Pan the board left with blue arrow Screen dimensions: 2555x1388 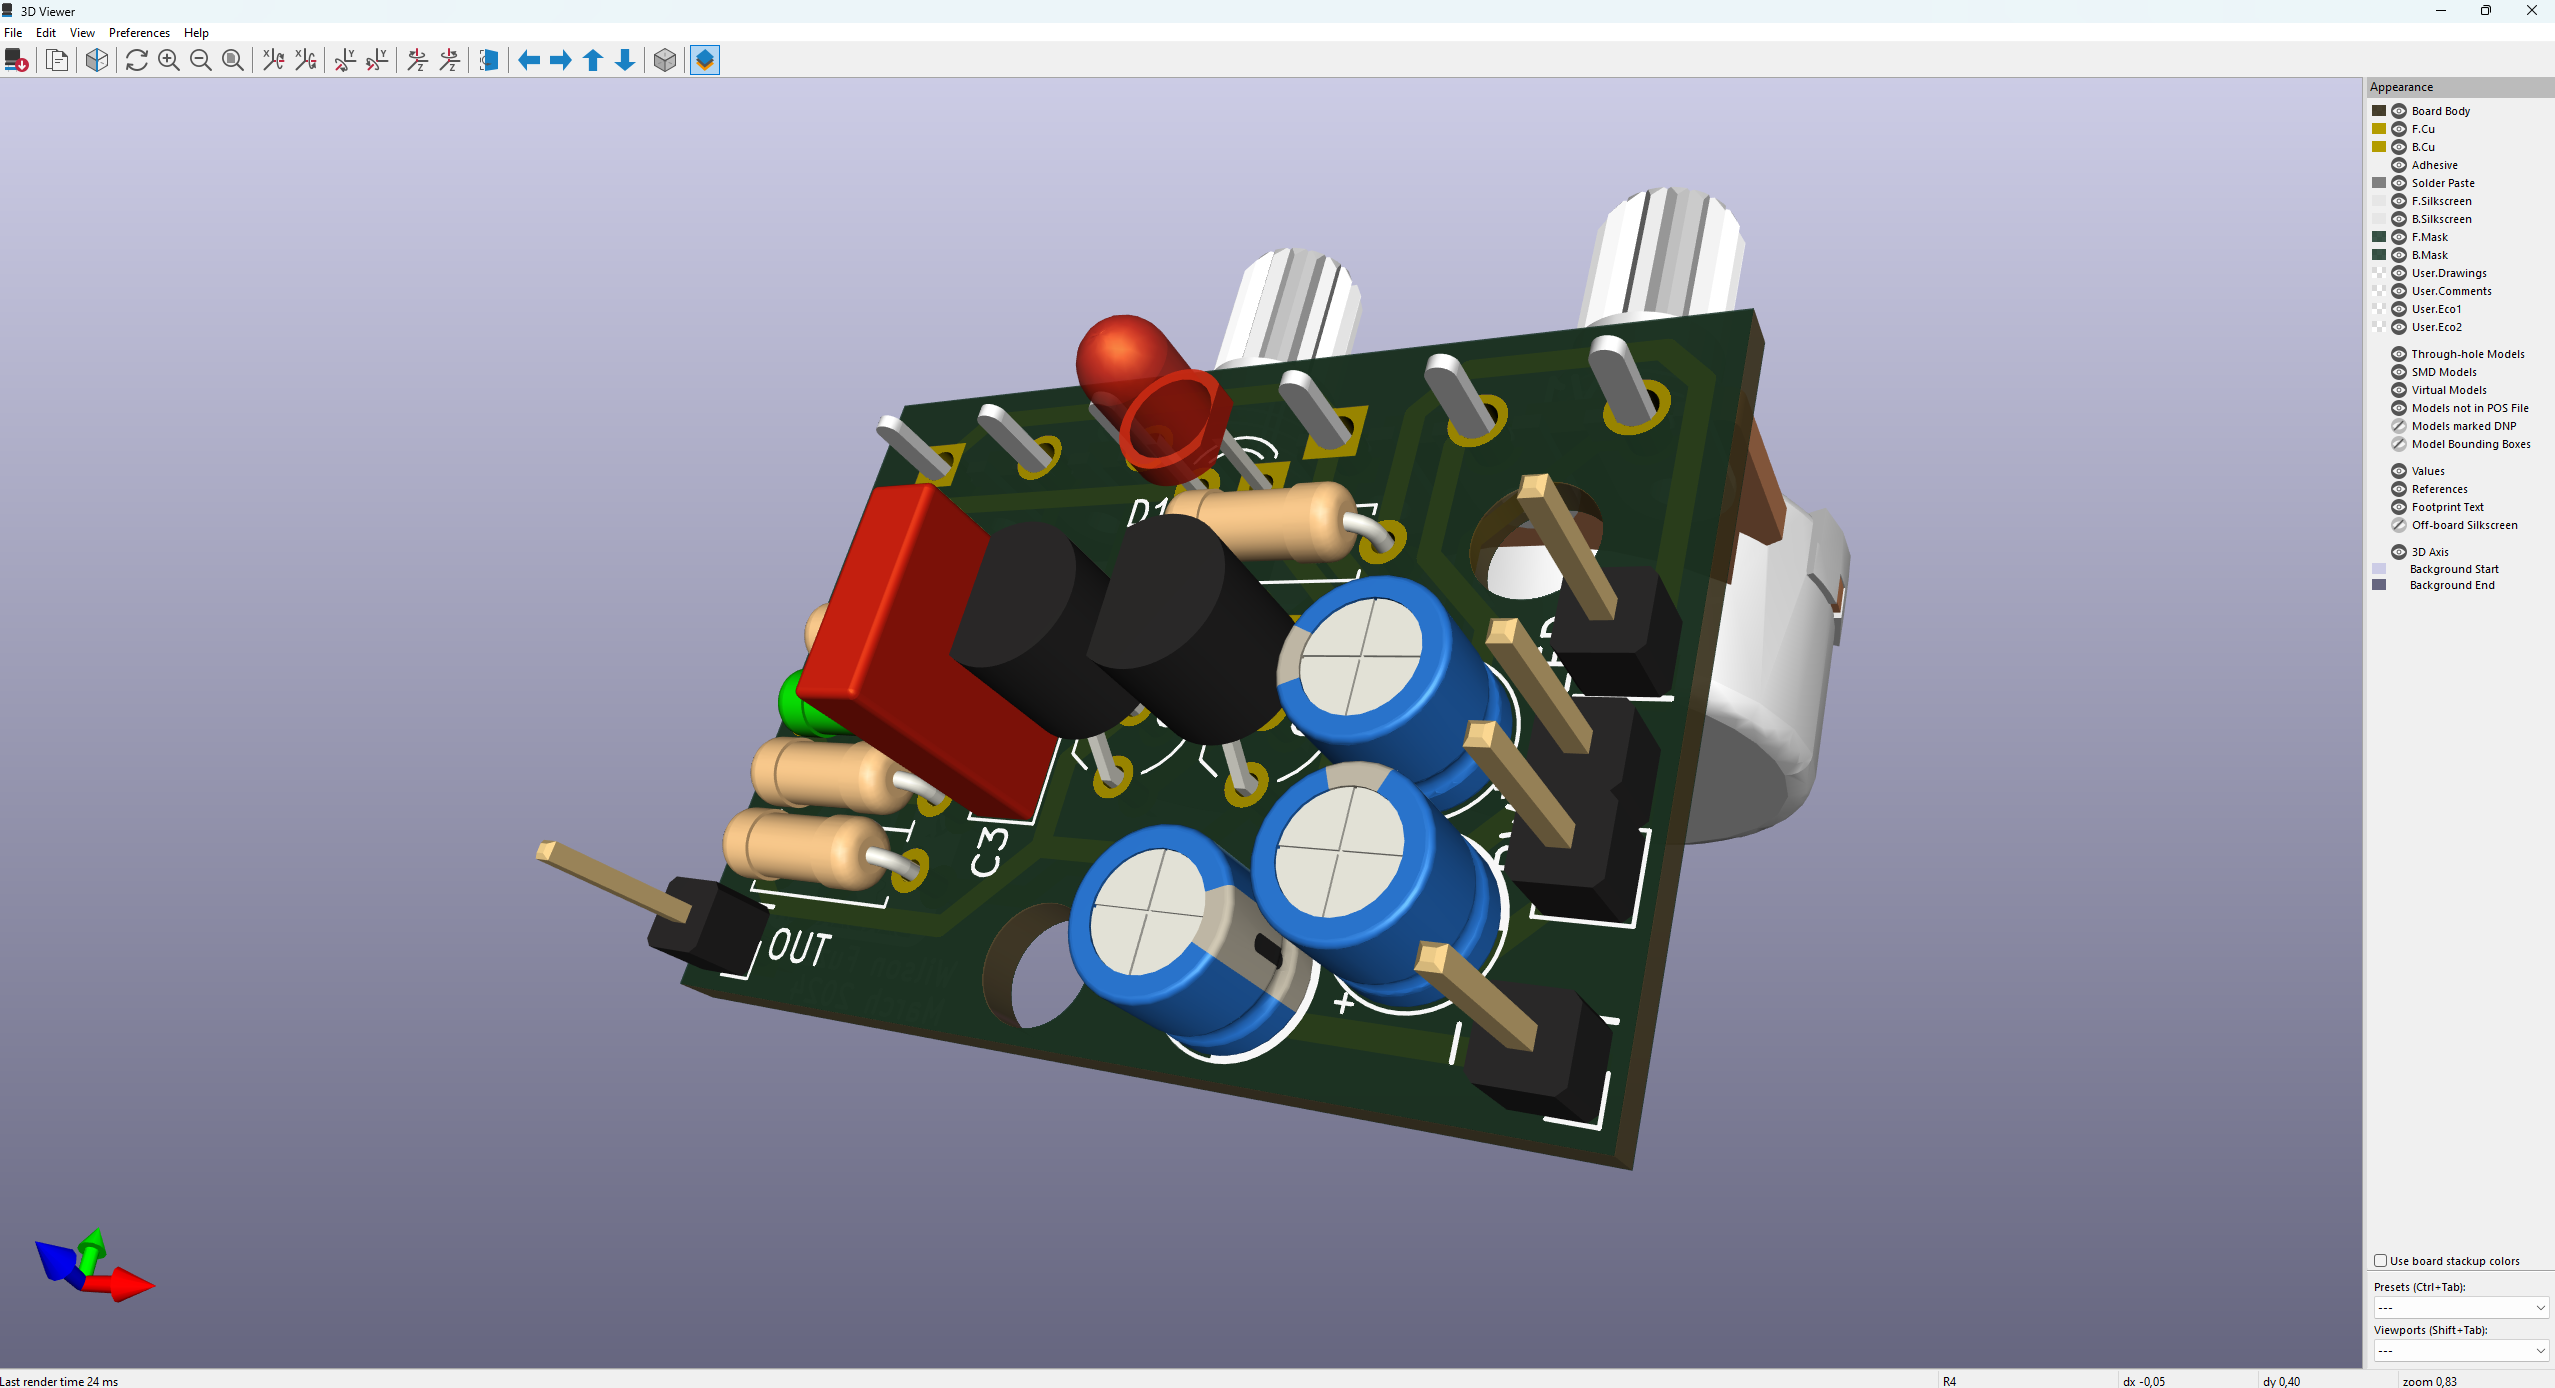[x=529, y=60]
